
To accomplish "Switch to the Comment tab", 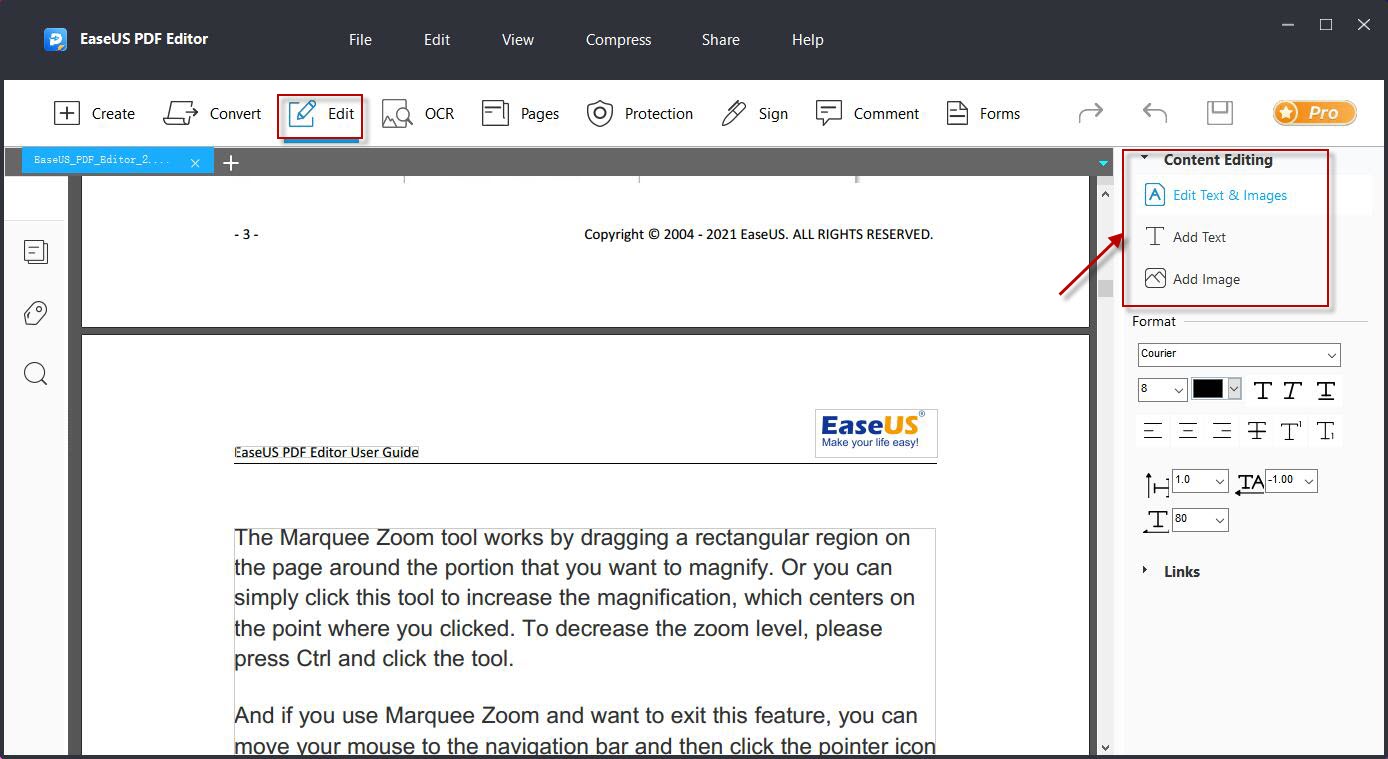I will click(868, 113).
